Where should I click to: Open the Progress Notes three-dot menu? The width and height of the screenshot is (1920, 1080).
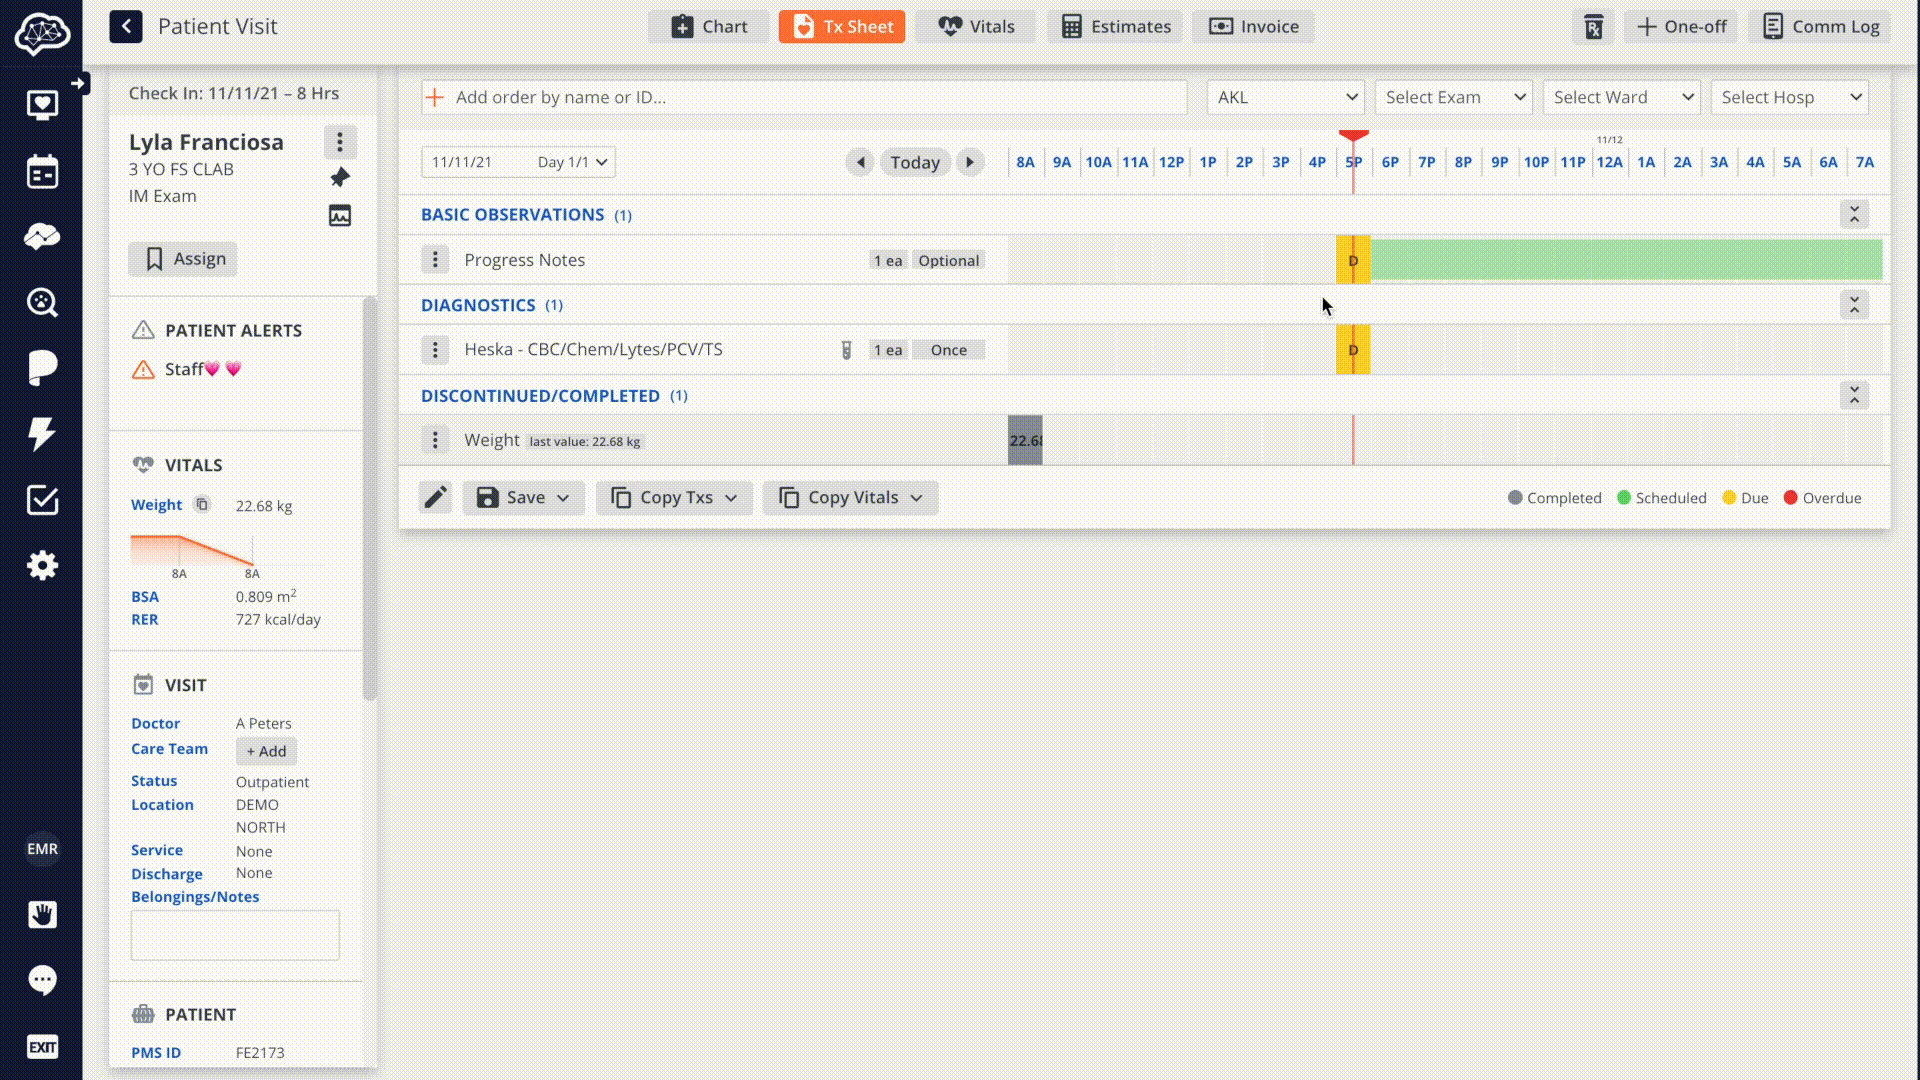(435, 260)
